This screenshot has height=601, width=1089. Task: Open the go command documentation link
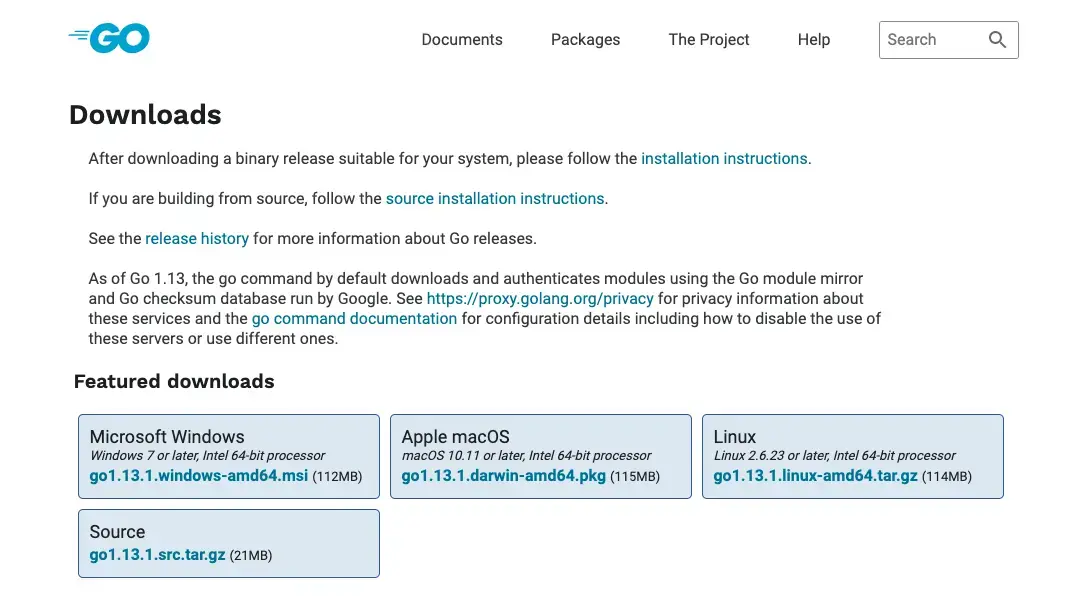click(x=354, y=319)
